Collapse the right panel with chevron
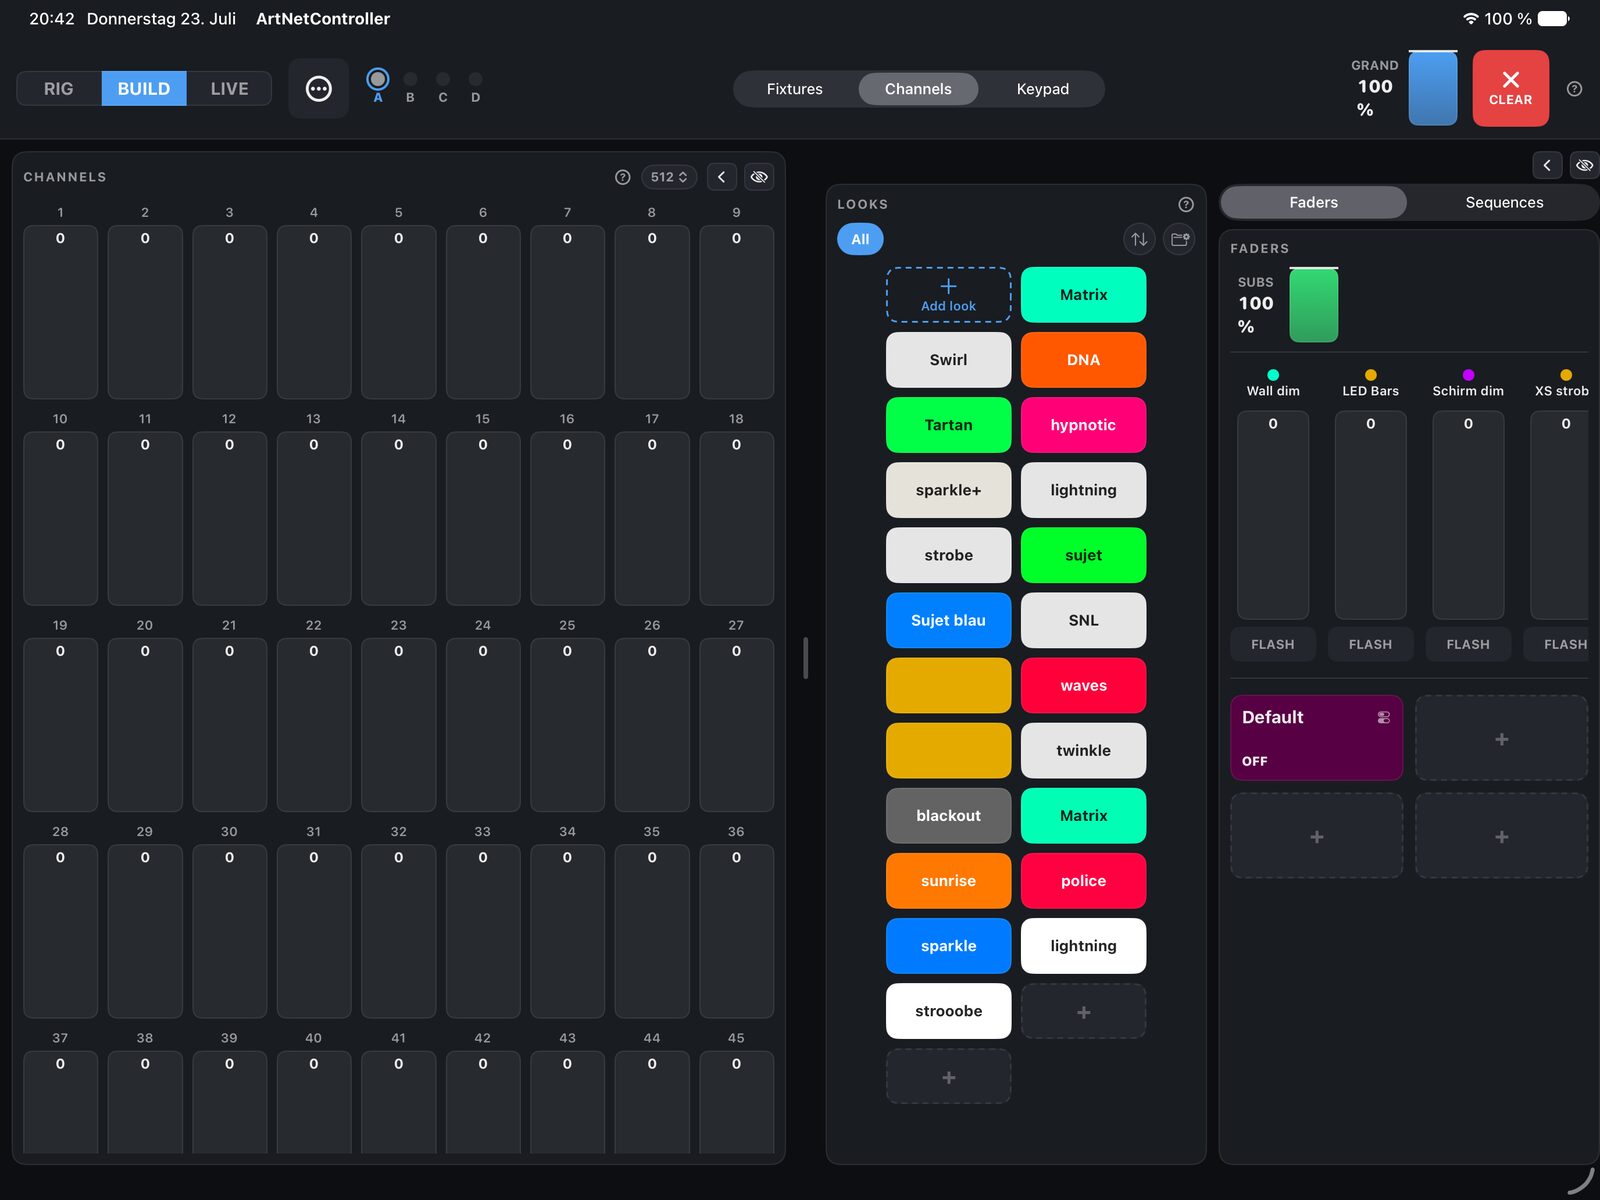Viewport: 1600px width, 1200px height. click(1547, 165)
